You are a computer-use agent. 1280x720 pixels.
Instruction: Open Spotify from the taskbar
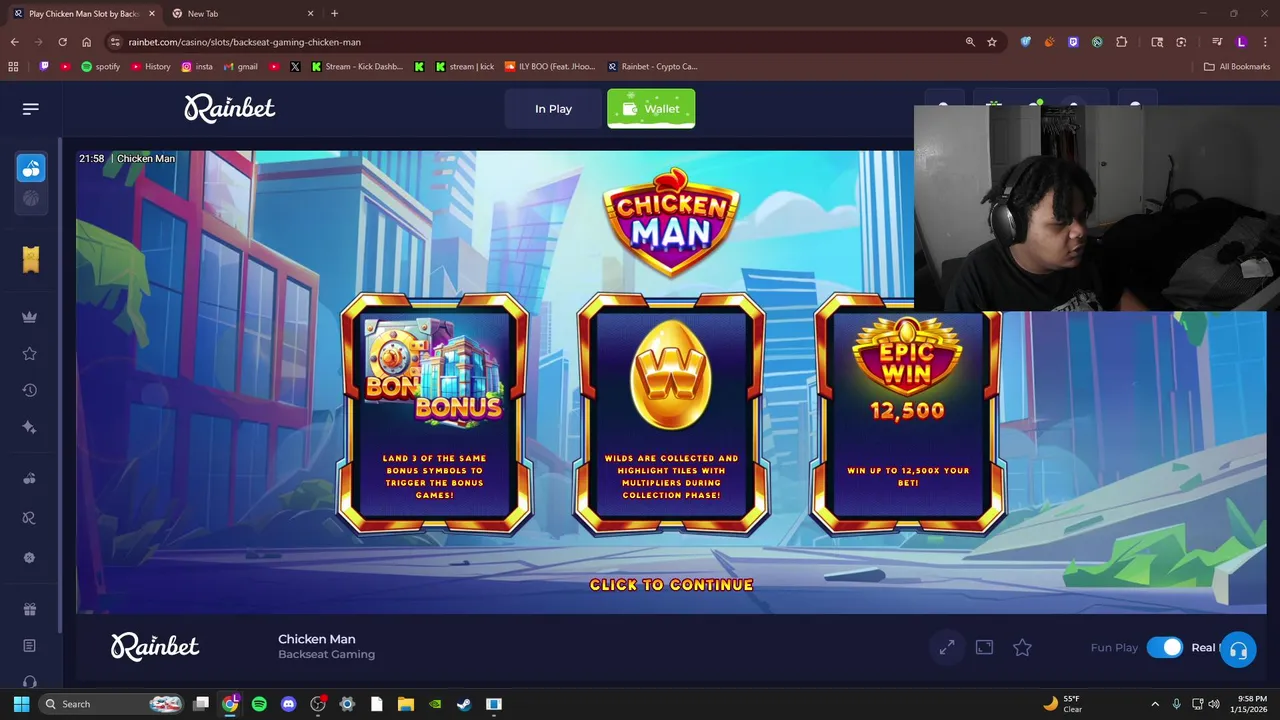(x=259, y=704)
